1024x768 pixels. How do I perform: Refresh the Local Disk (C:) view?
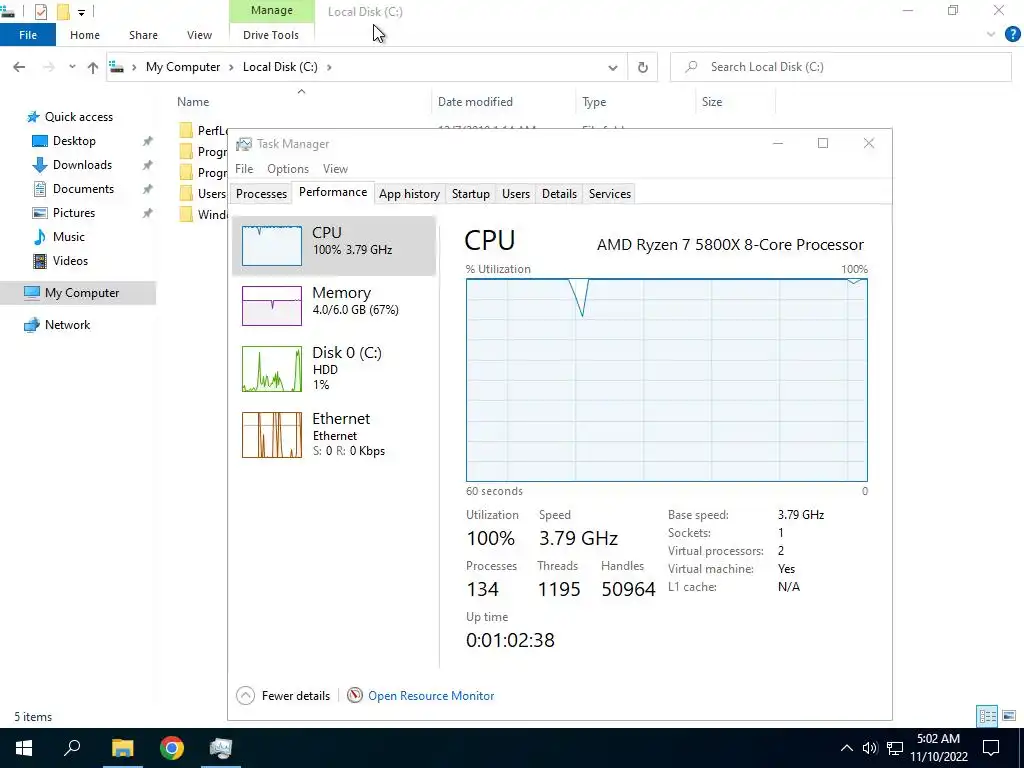tap(643, 67)
